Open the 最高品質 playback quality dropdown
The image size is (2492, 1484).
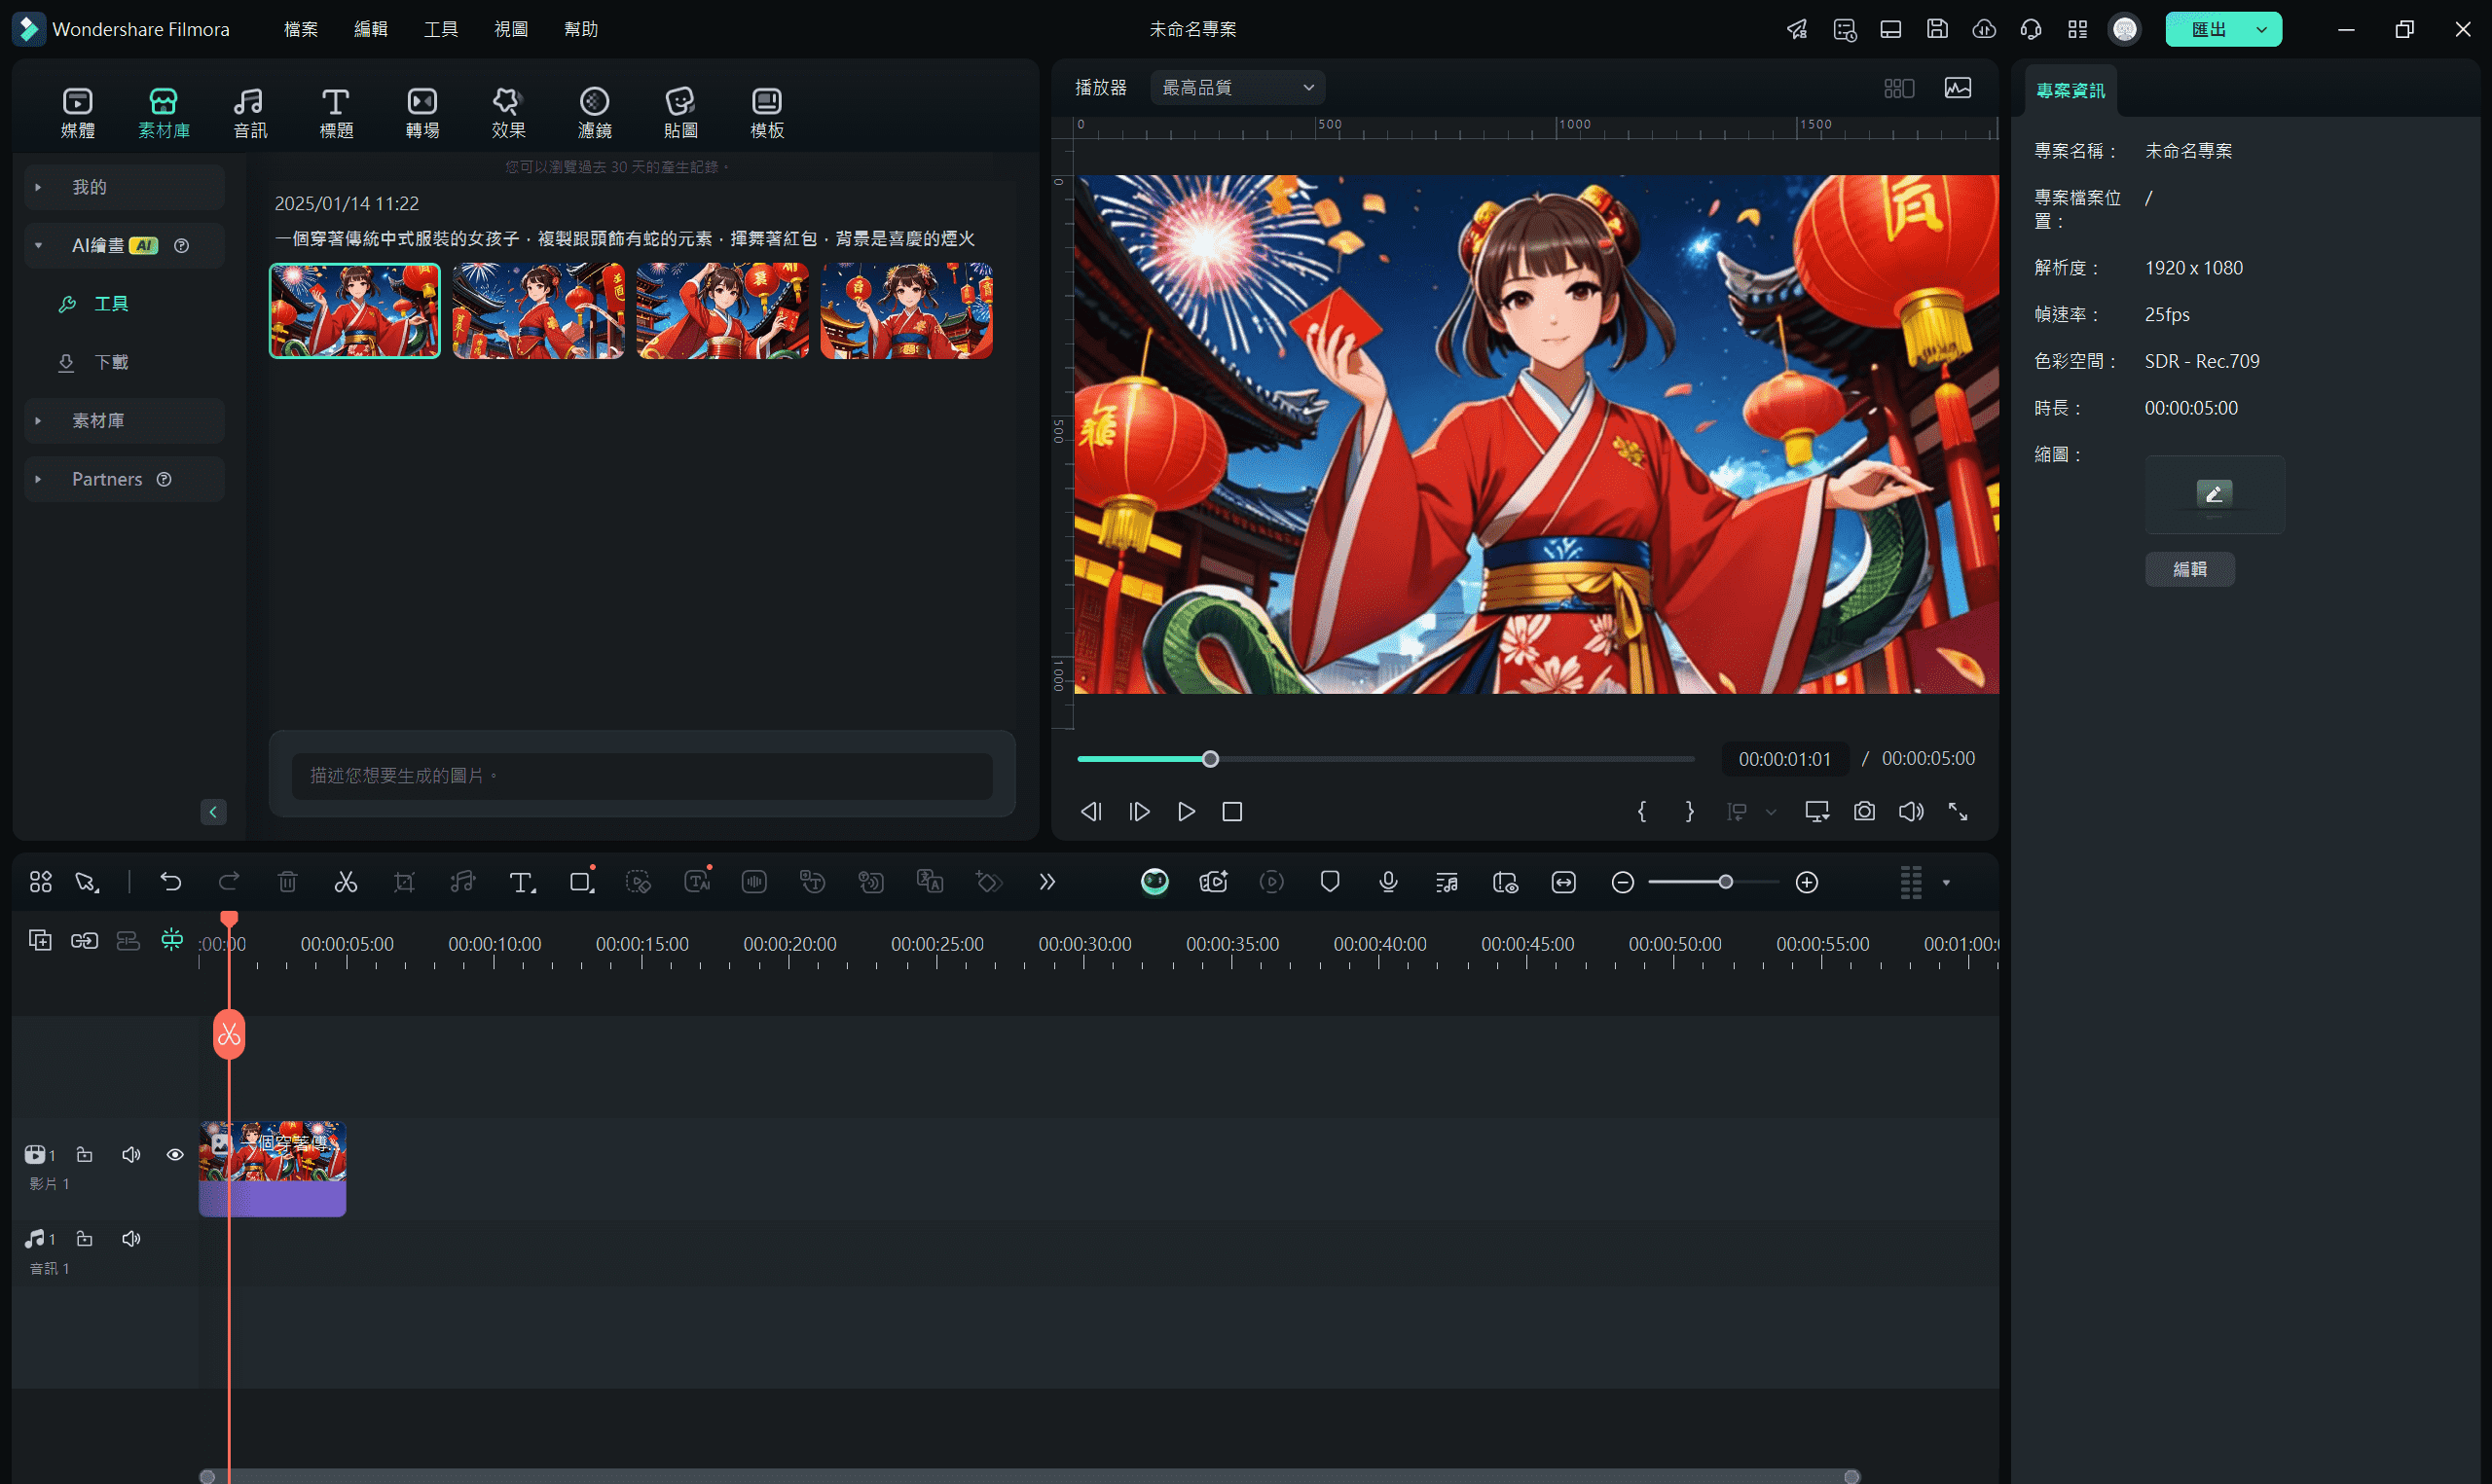coord(1238,88)
